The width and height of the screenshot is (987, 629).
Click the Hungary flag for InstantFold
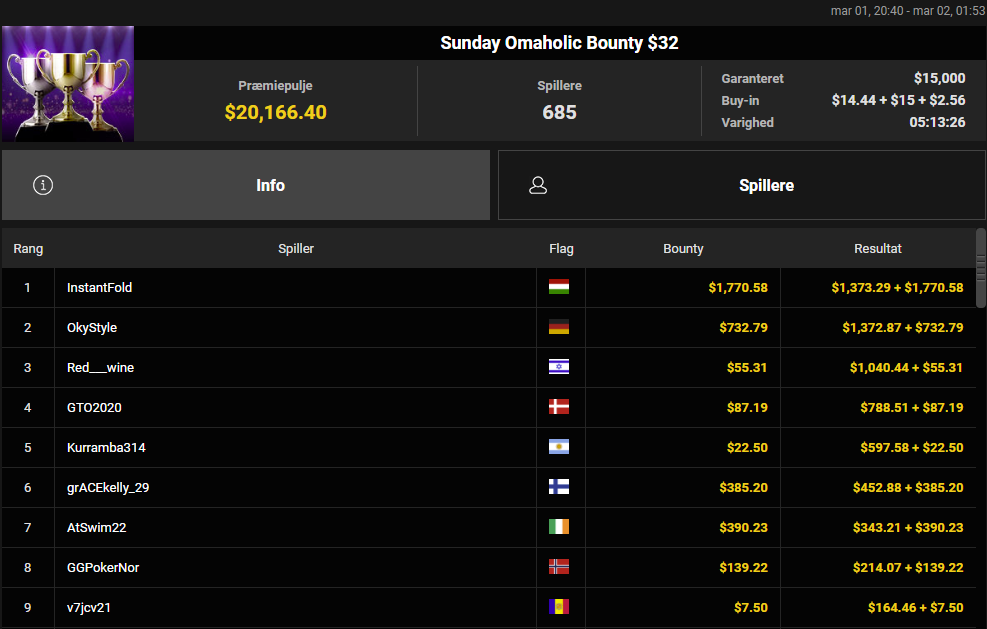(559, 288)
